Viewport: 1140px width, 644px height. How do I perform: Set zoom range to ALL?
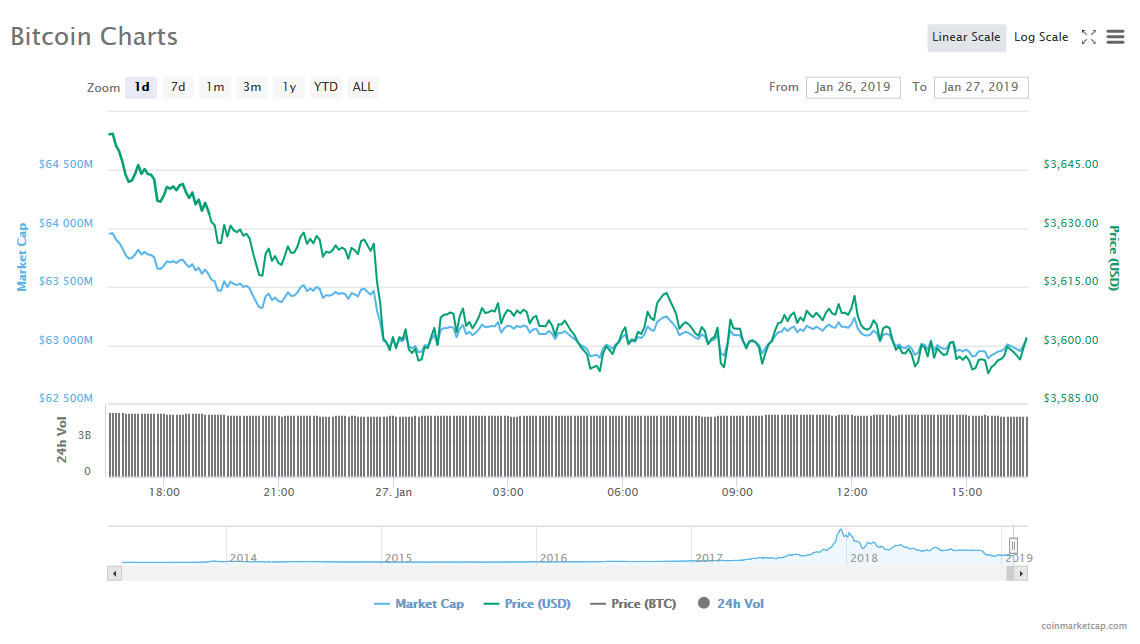point(362,87)
